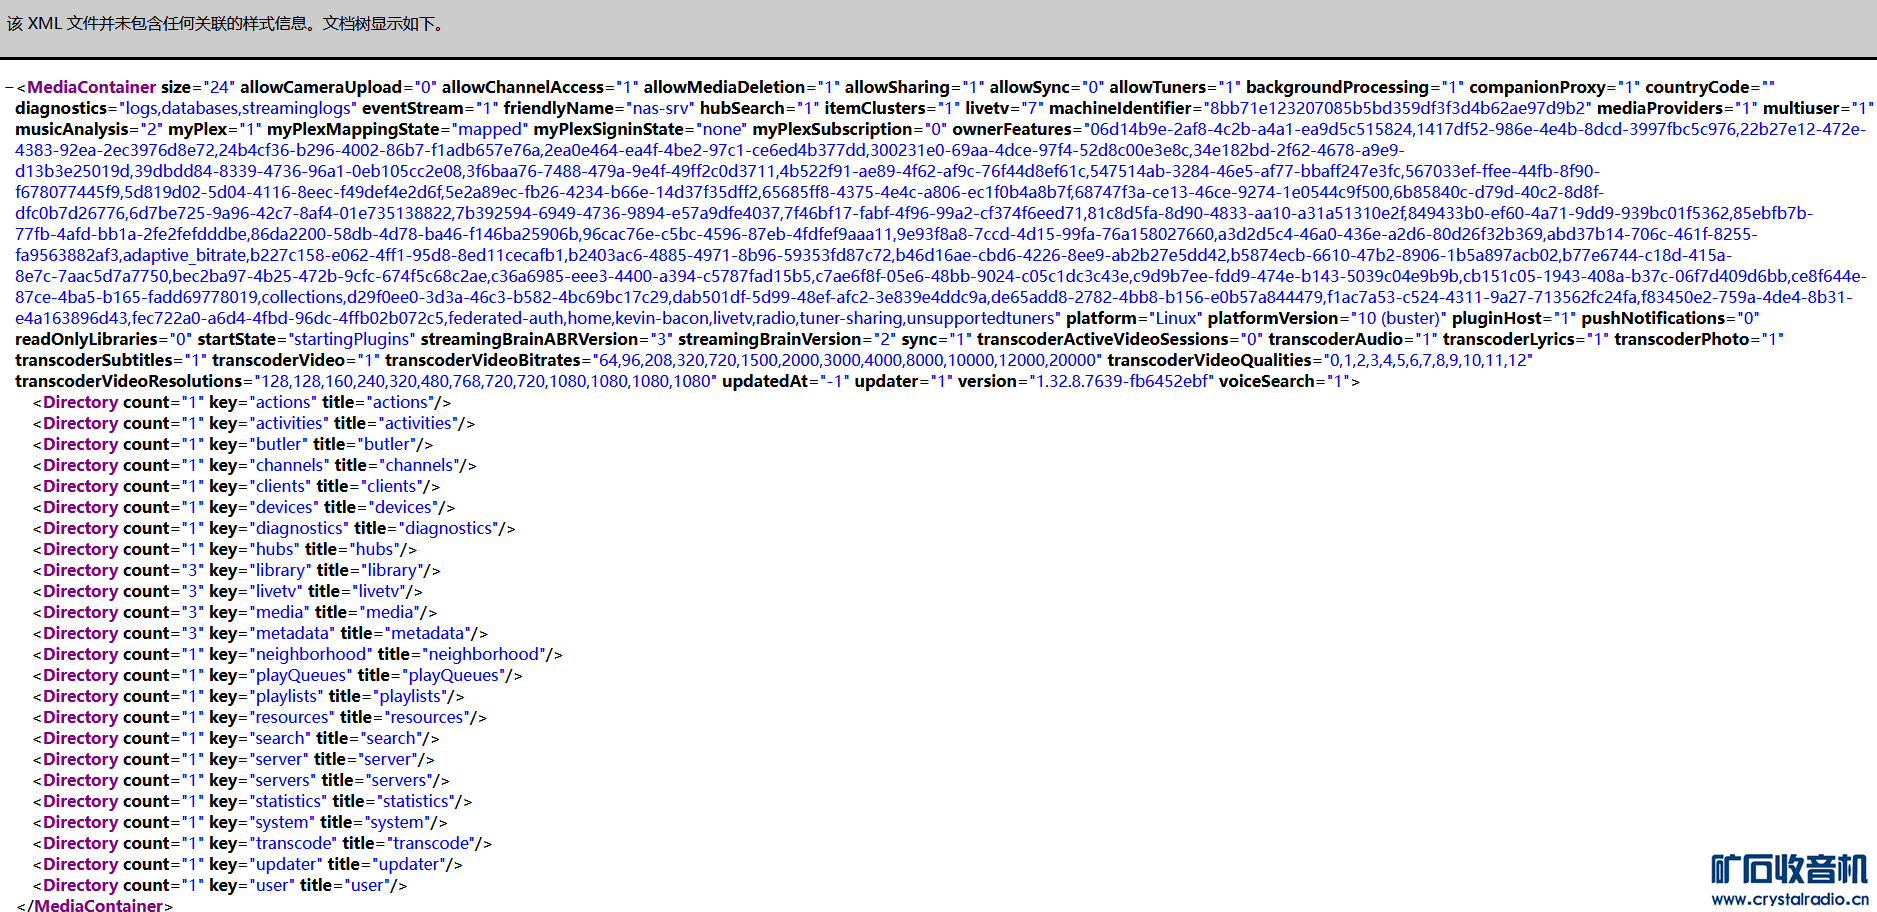Click the pushNotifications attribute name
The height and width of the screenshot is (912, 1877).
1654,319
